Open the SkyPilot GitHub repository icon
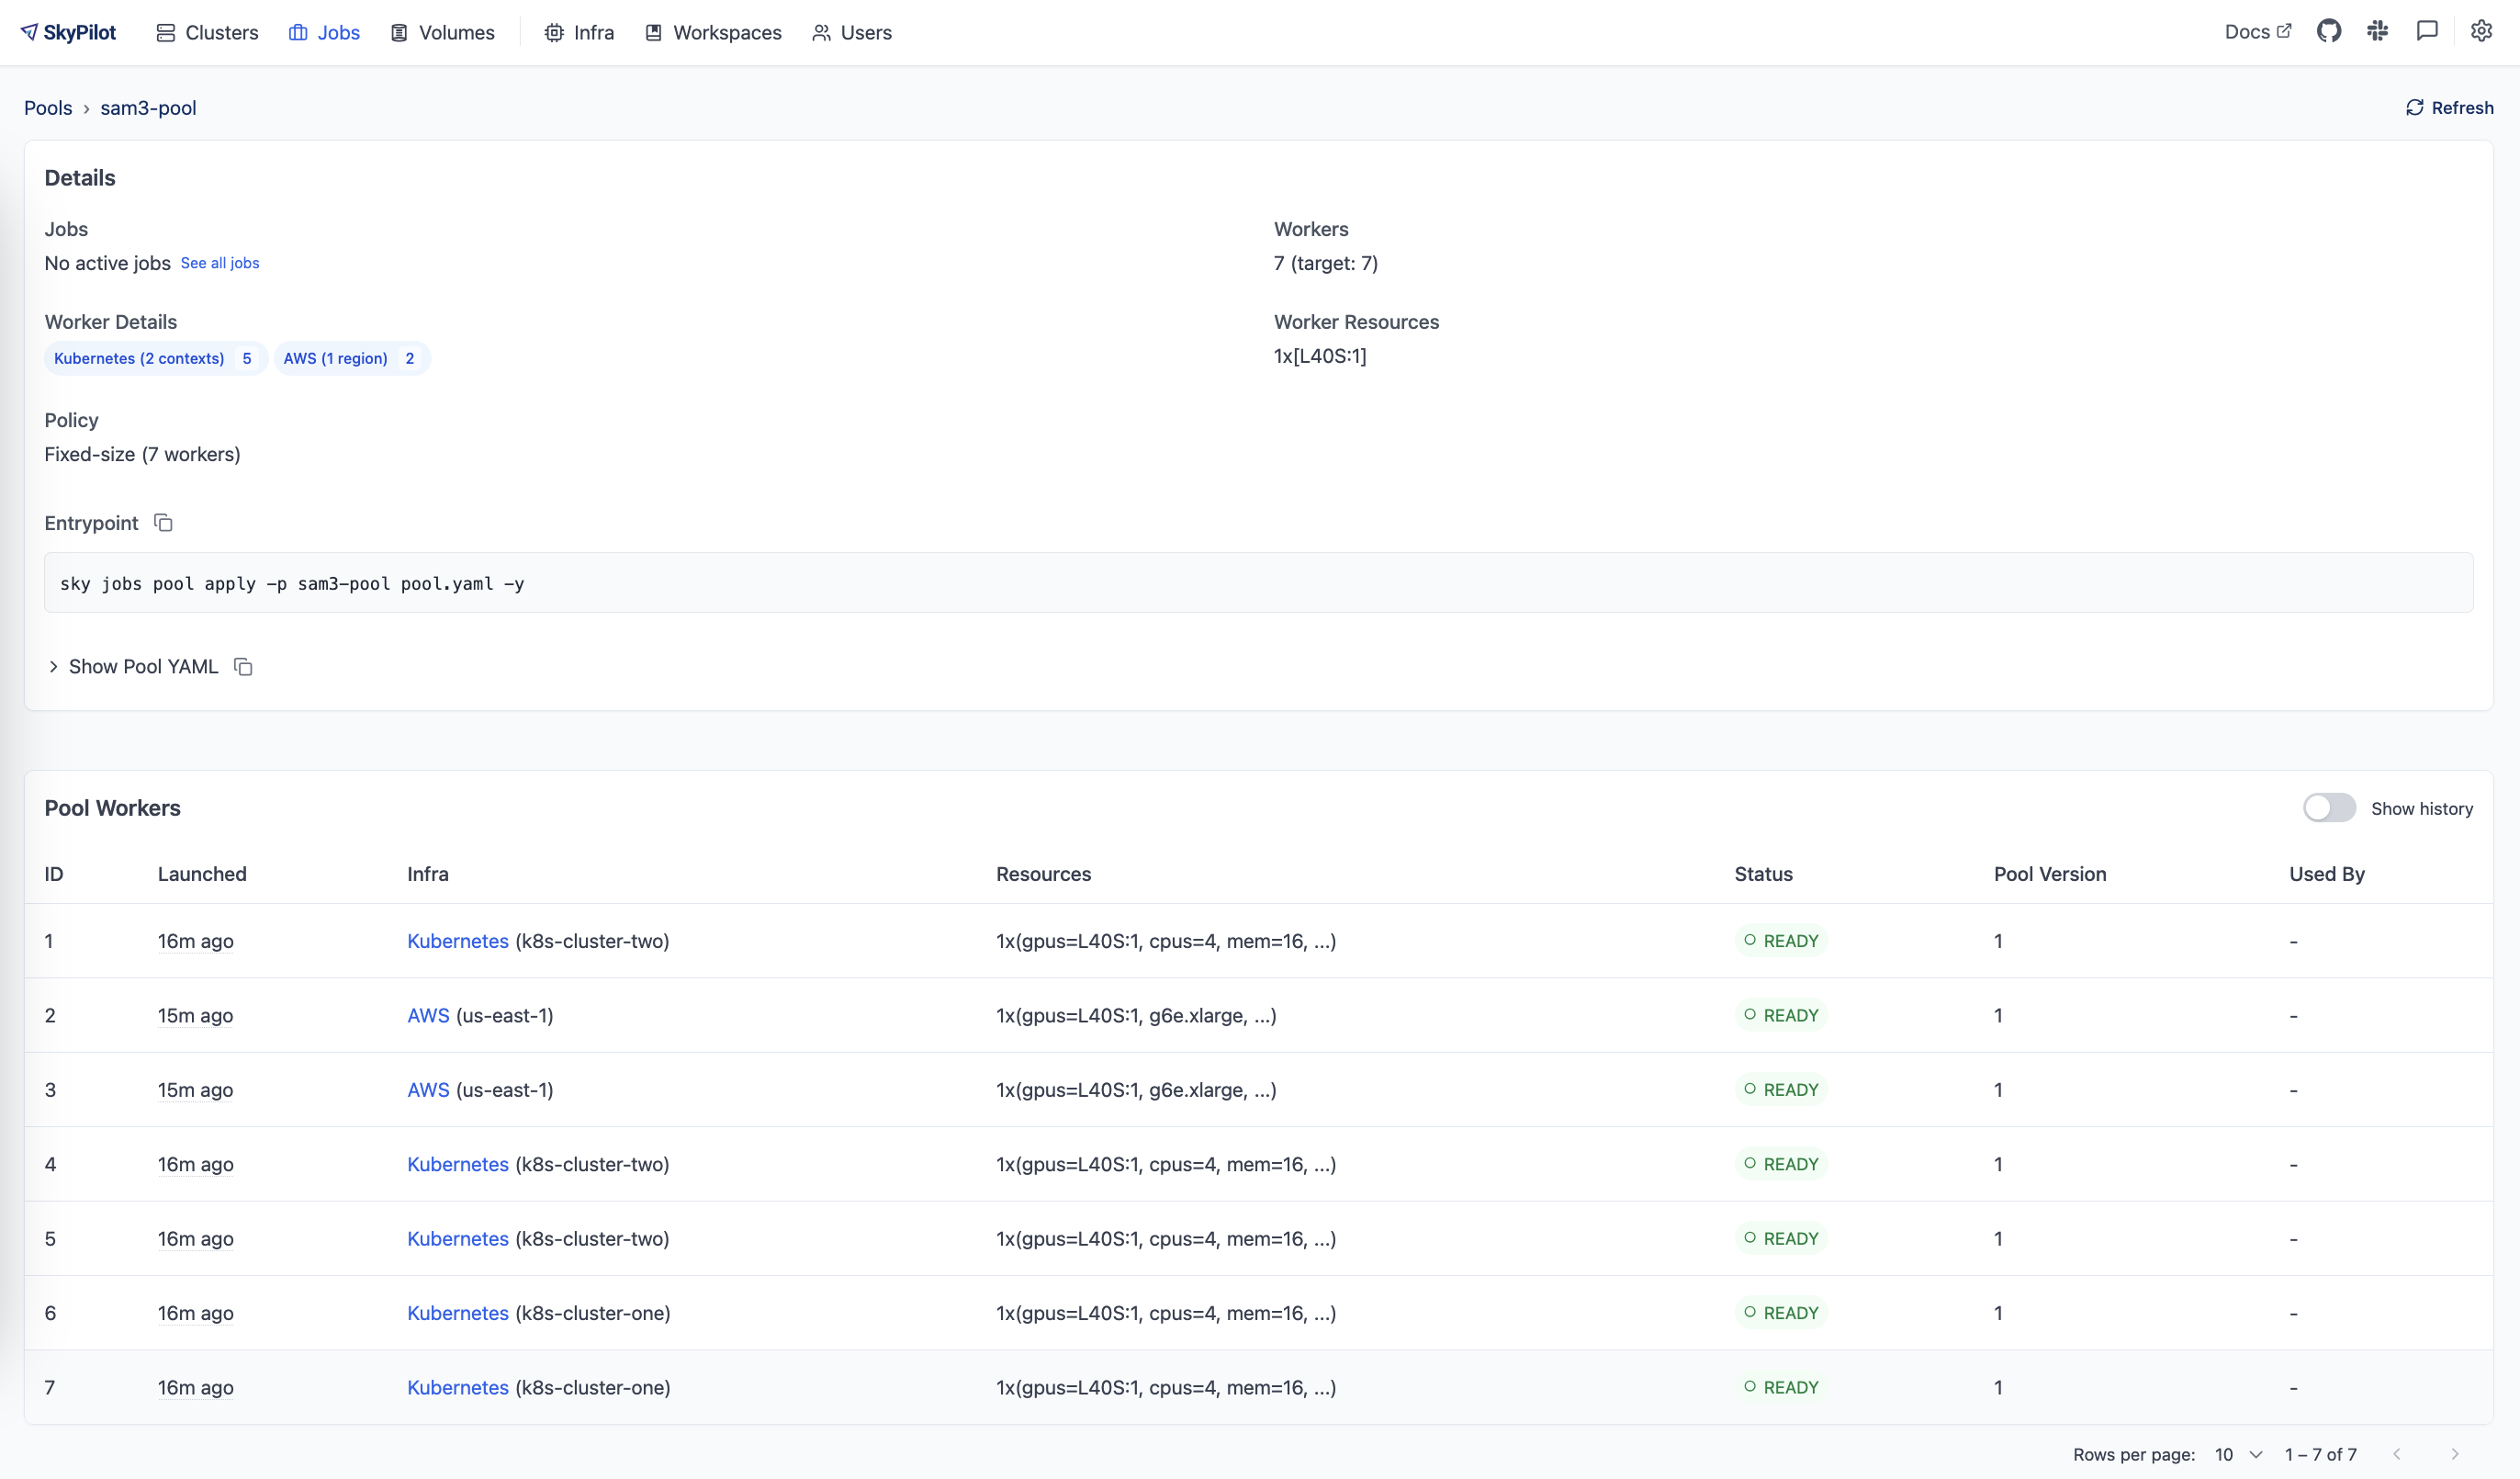2520x1479 pixels. pos(2330,31)
